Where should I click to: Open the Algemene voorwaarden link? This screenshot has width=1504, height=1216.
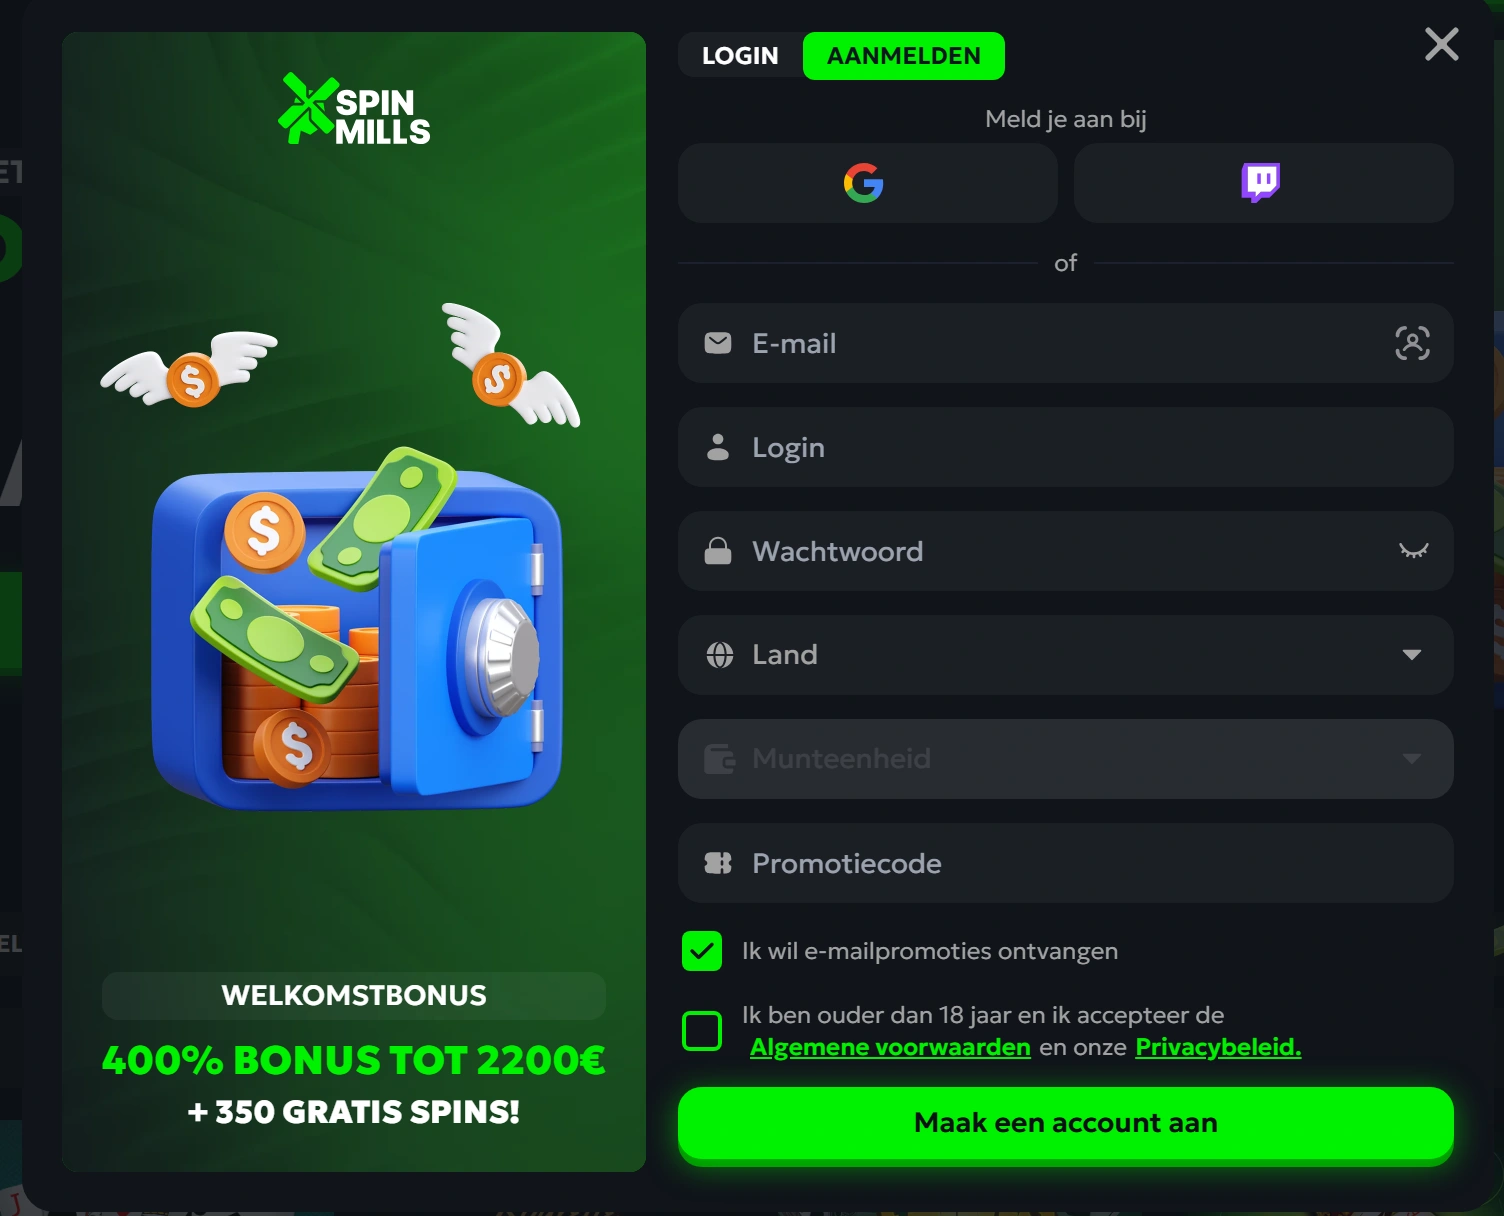(x=890, y=1047)
